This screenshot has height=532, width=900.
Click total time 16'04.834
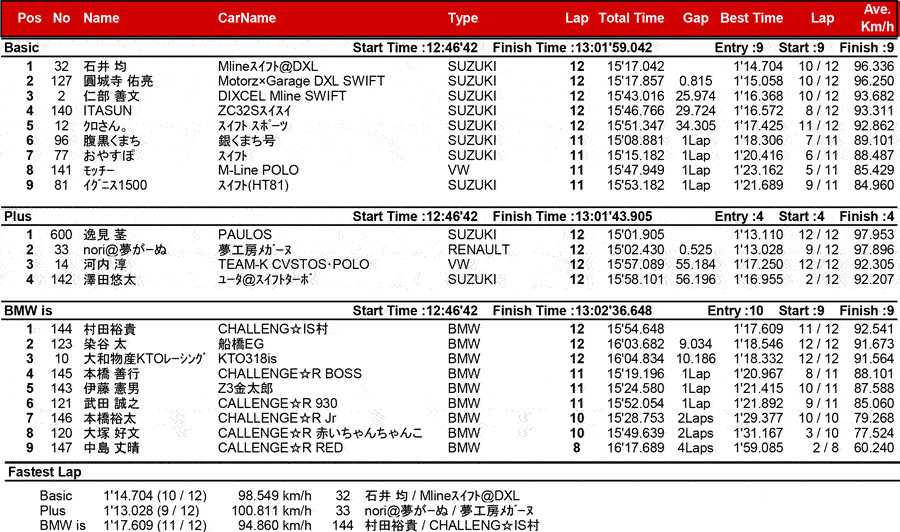coord(635,359)
